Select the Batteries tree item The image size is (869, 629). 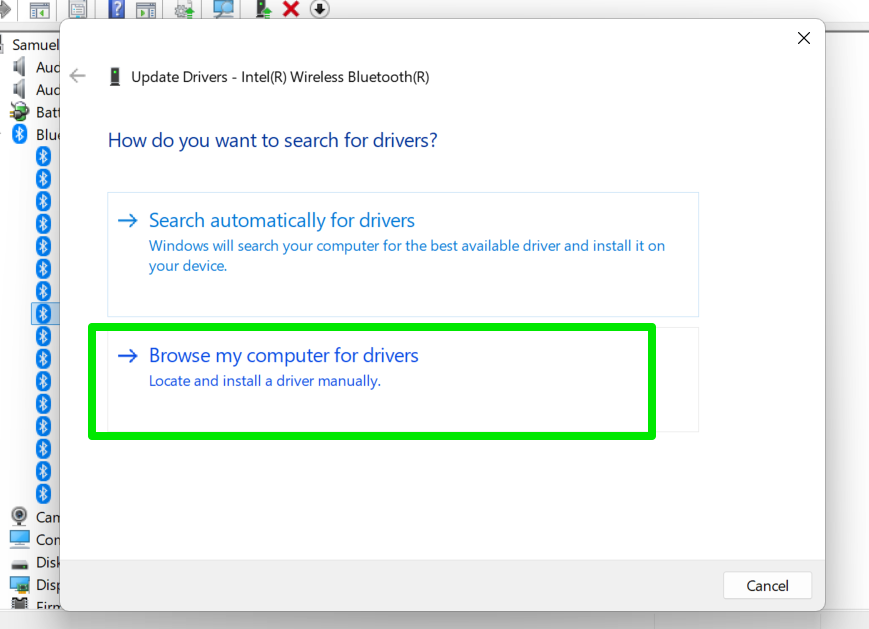coord(47,112)
